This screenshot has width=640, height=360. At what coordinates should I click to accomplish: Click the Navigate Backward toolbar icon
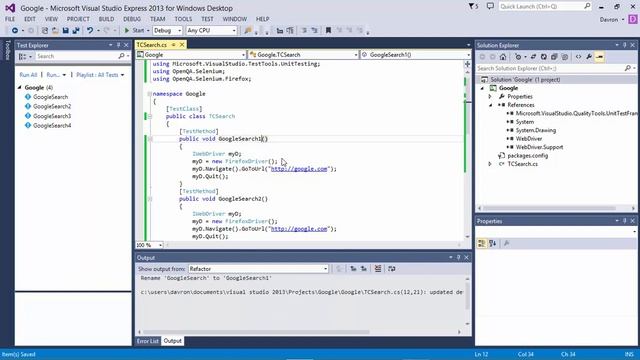(x=14, y=31)
